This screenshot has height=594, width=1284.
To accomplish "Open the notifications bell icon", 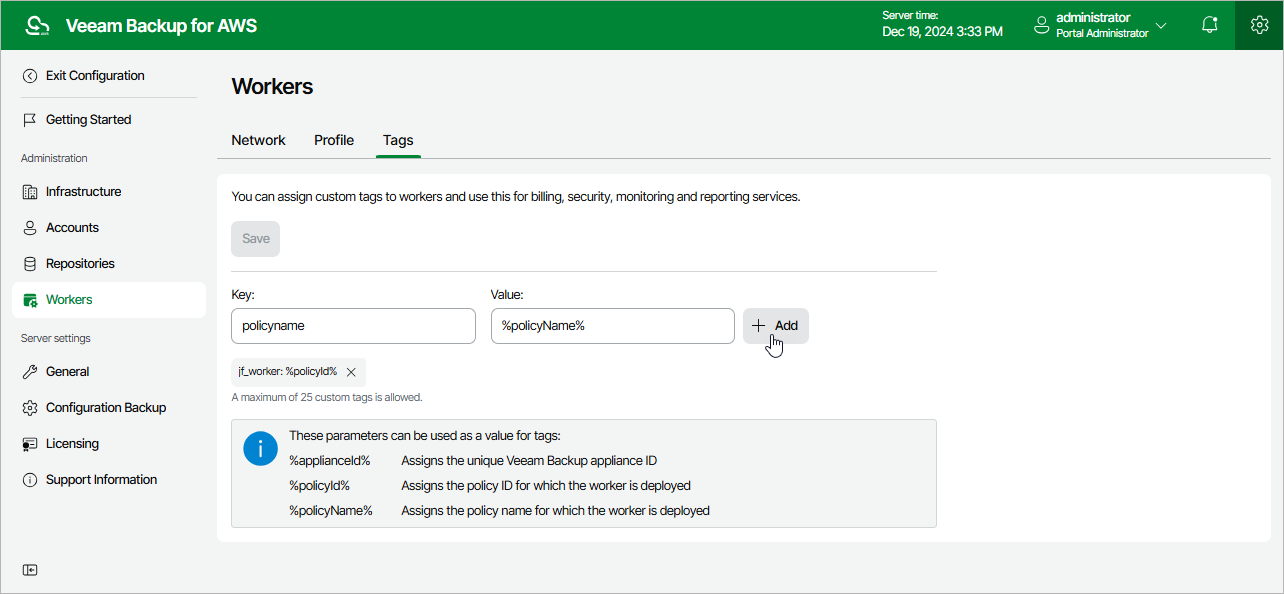I will coord(1210,25).
